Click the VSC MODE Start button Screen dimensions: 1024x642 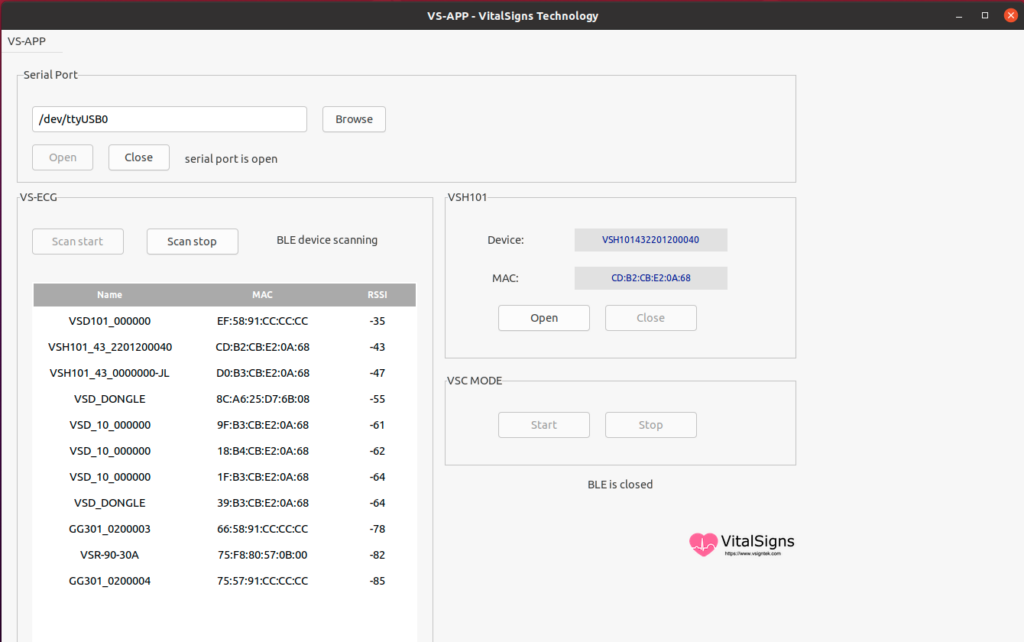tap(543, 425)
